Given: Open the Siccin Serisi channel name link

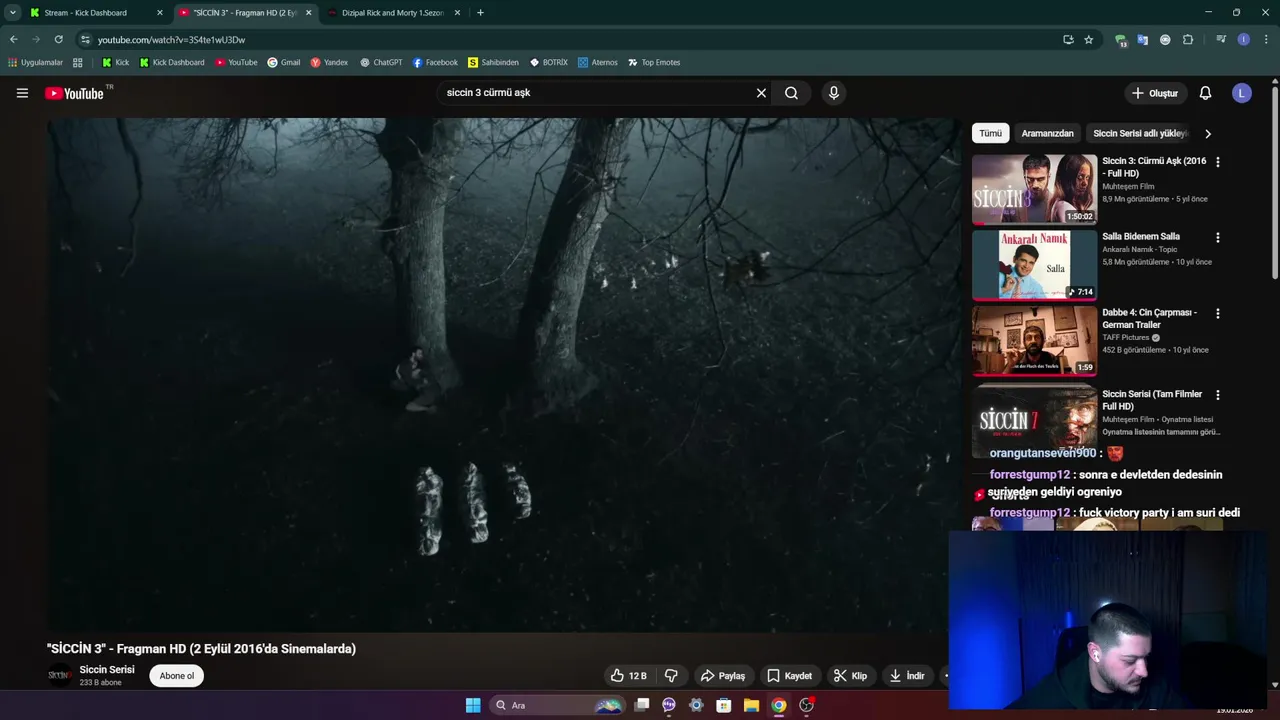Looking at the screenshot, I should point(107,670).
